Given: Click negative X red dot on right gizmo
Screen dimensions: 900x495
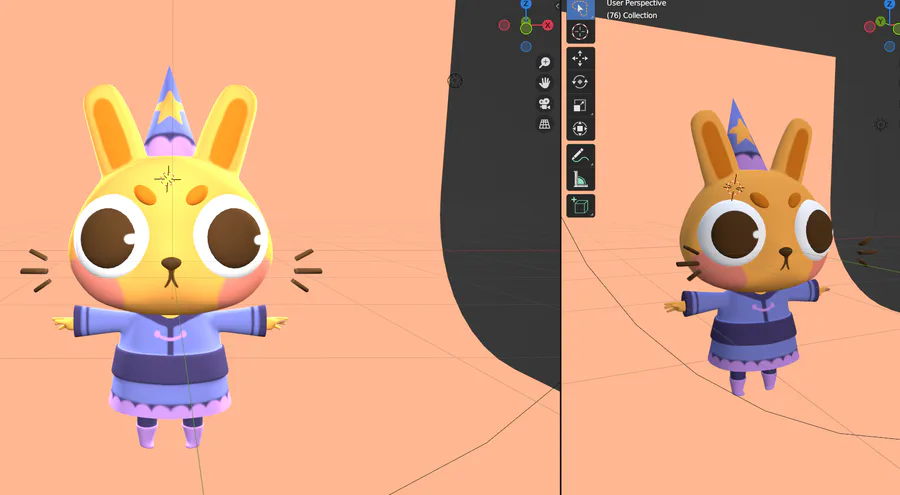Looking at the screenshot, I should tap(870, 27).
